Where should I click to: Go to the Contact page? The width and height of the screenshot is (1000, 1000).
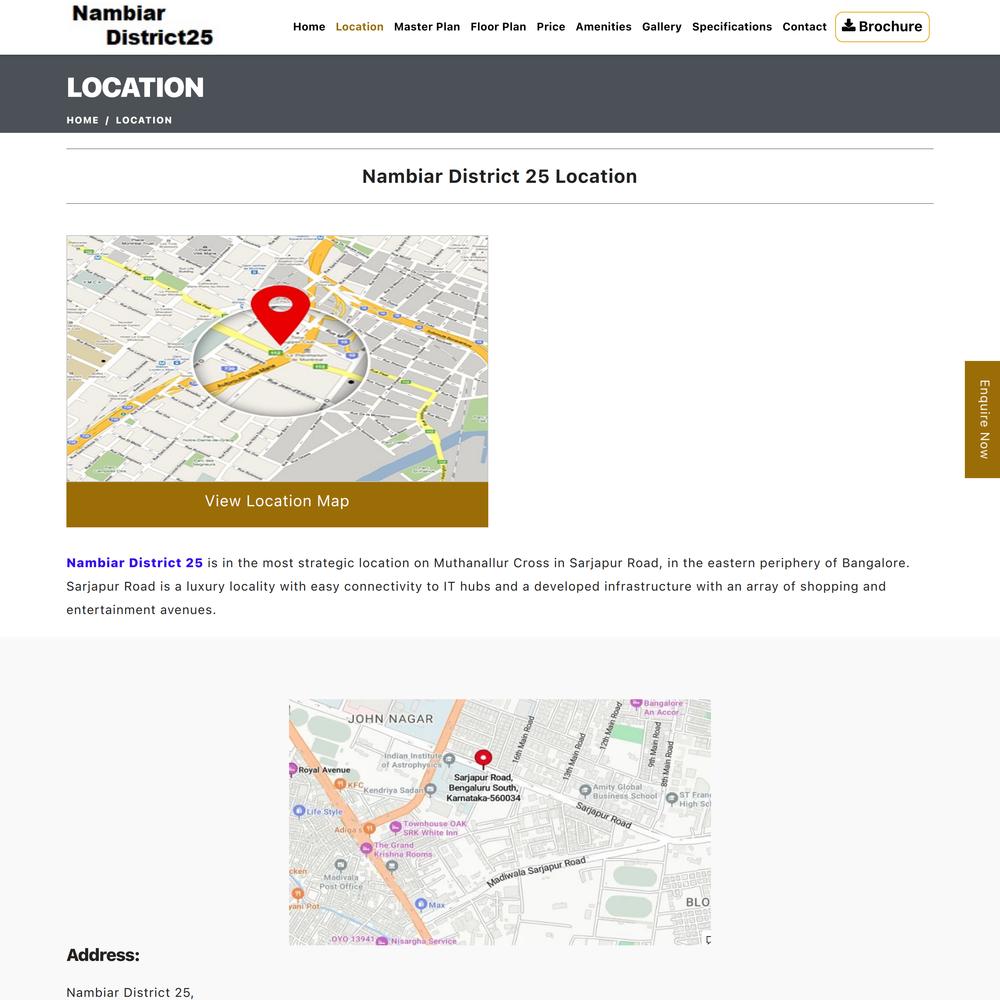(x=804, y=27)
